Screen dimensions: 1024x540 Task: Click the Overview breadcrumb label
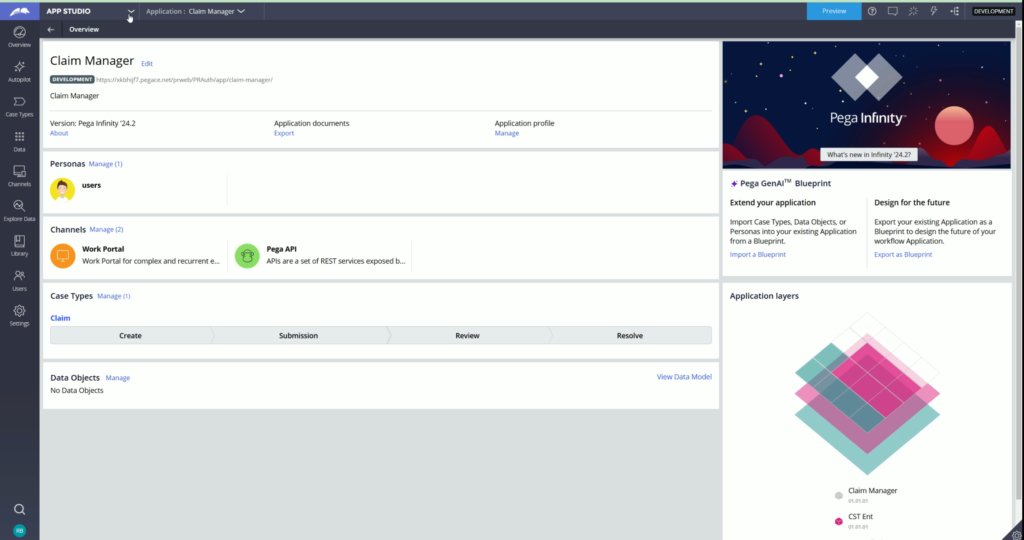[x=84, y=29]
